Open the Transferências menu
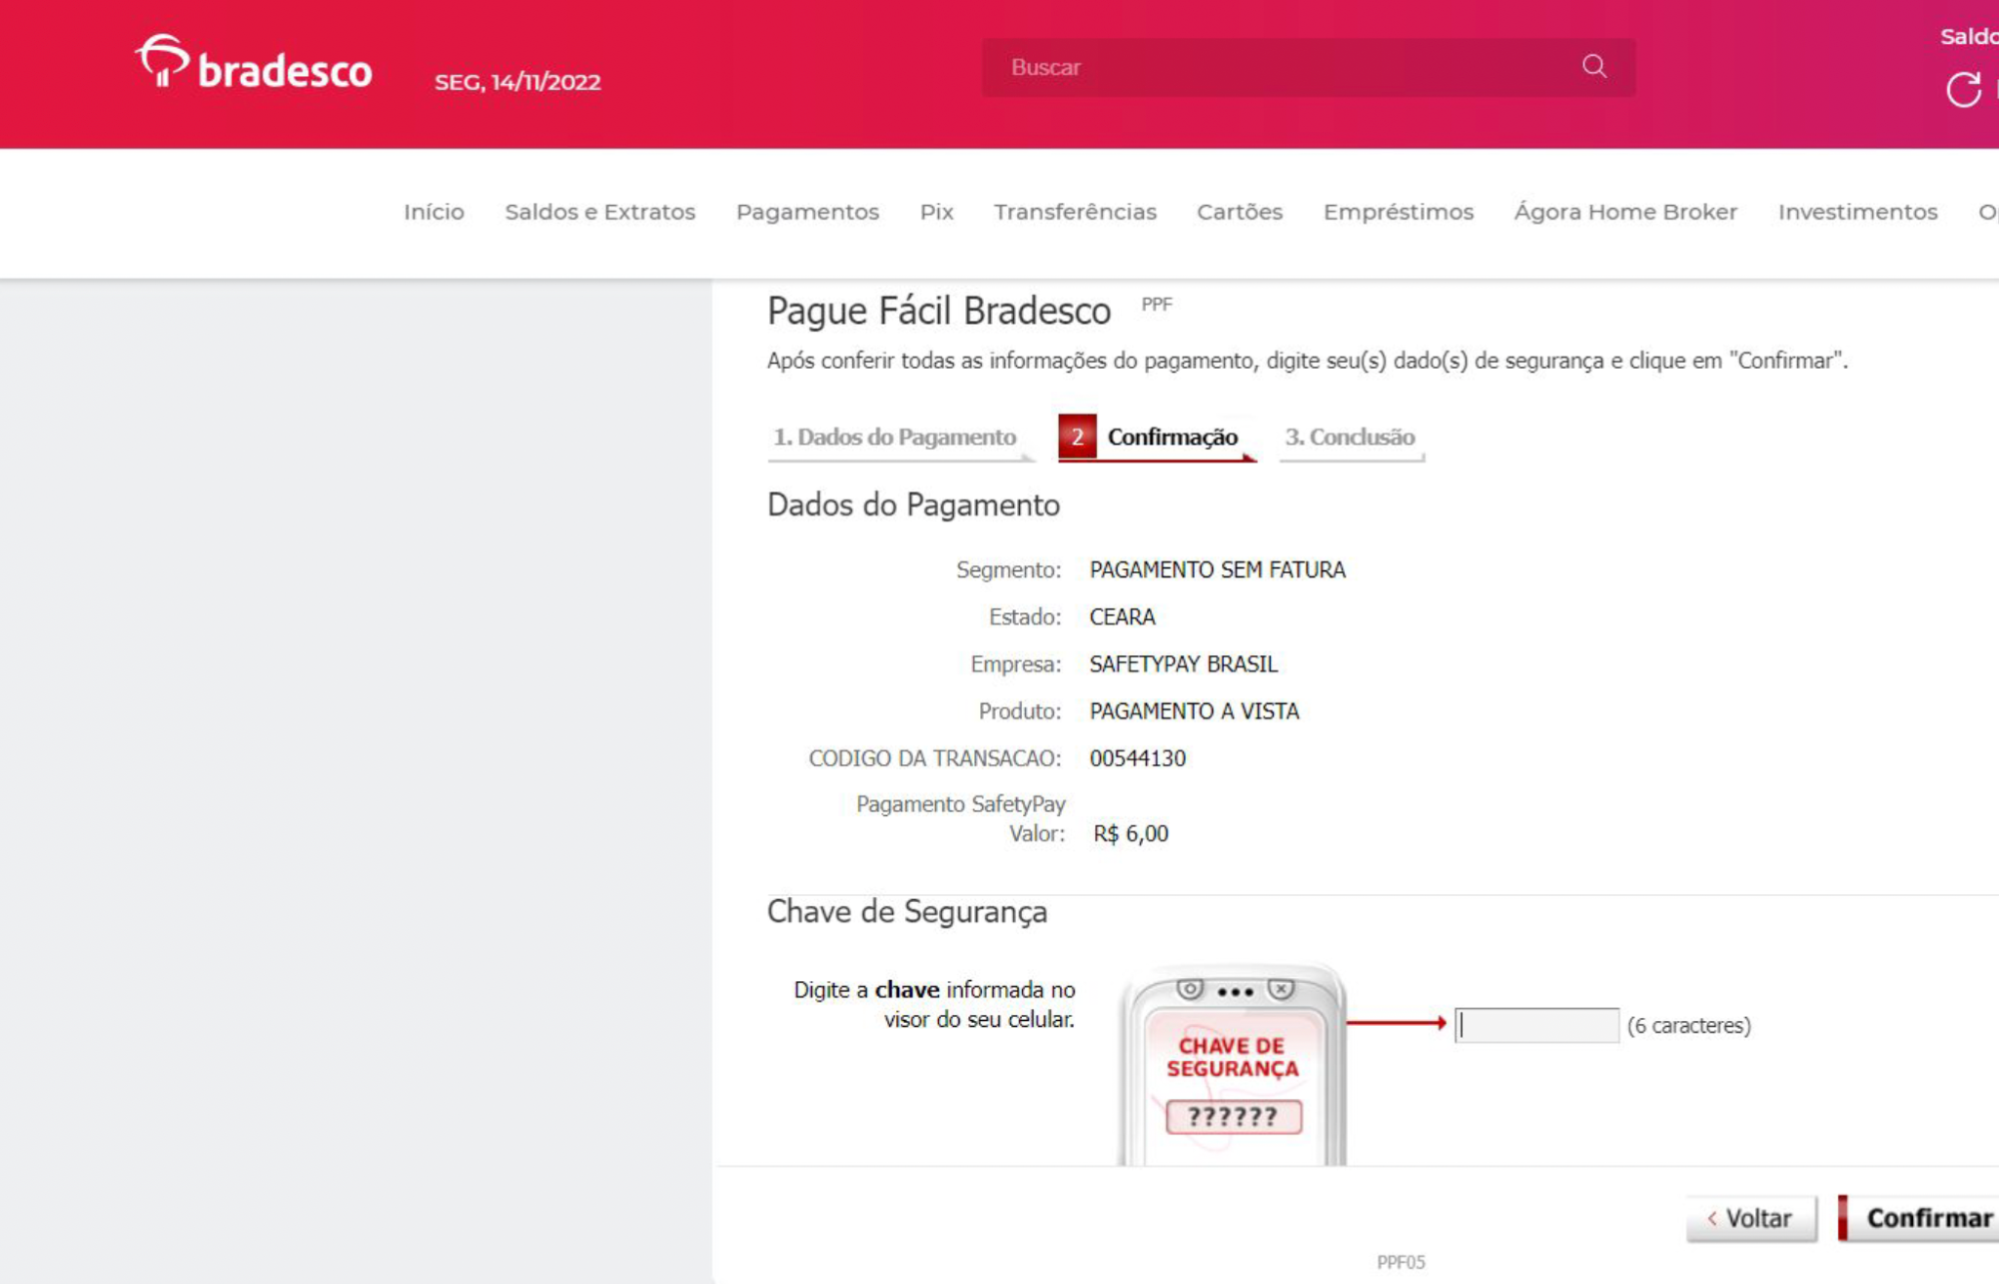The height and width of the screenshot is (1284, 1999). point(1075,212)
